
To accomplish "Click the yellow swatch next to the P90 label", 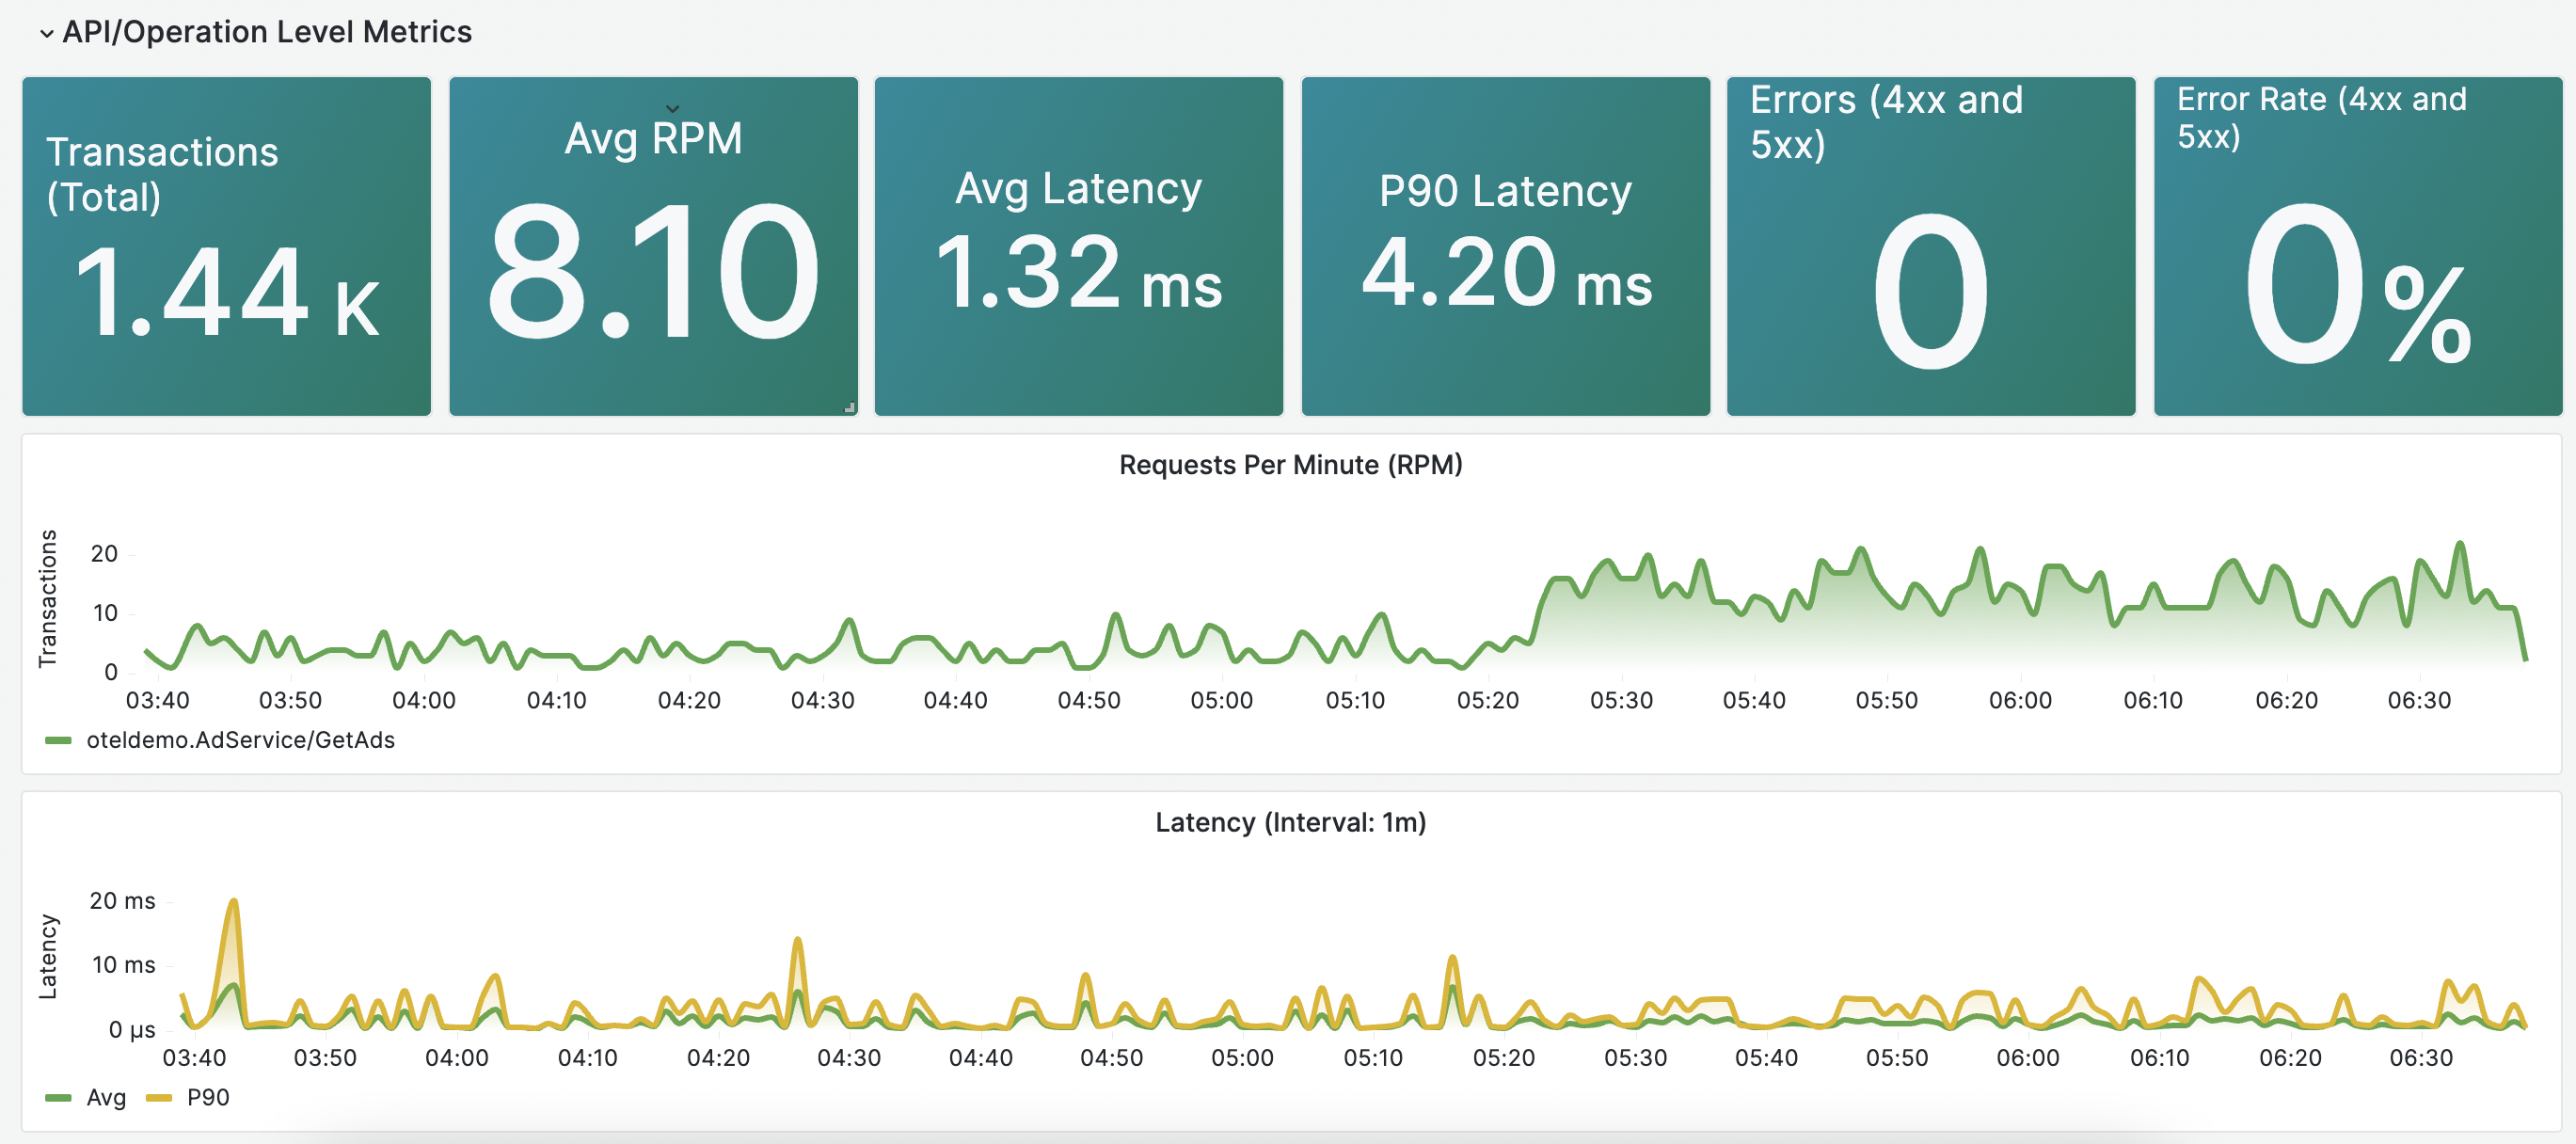I will click(158, 1097).
